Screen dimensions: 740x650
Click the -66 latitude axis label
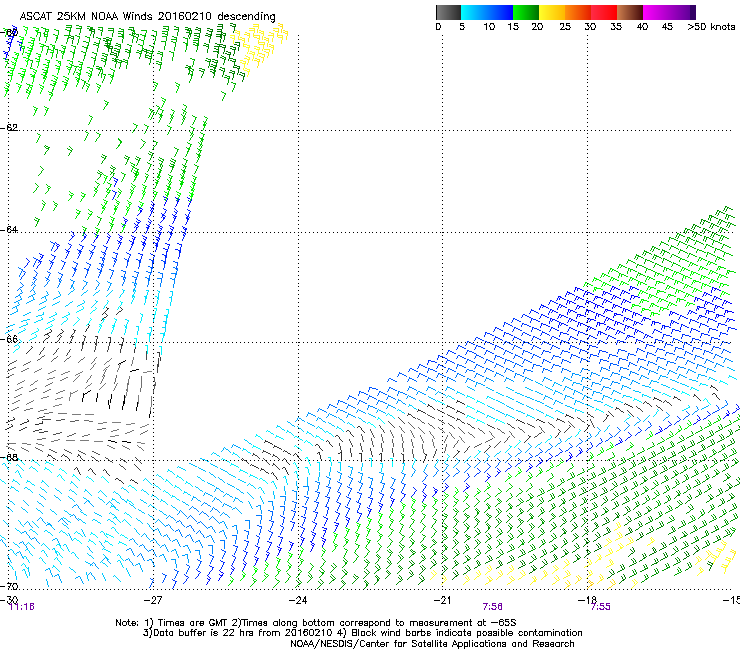click(9, 339)
